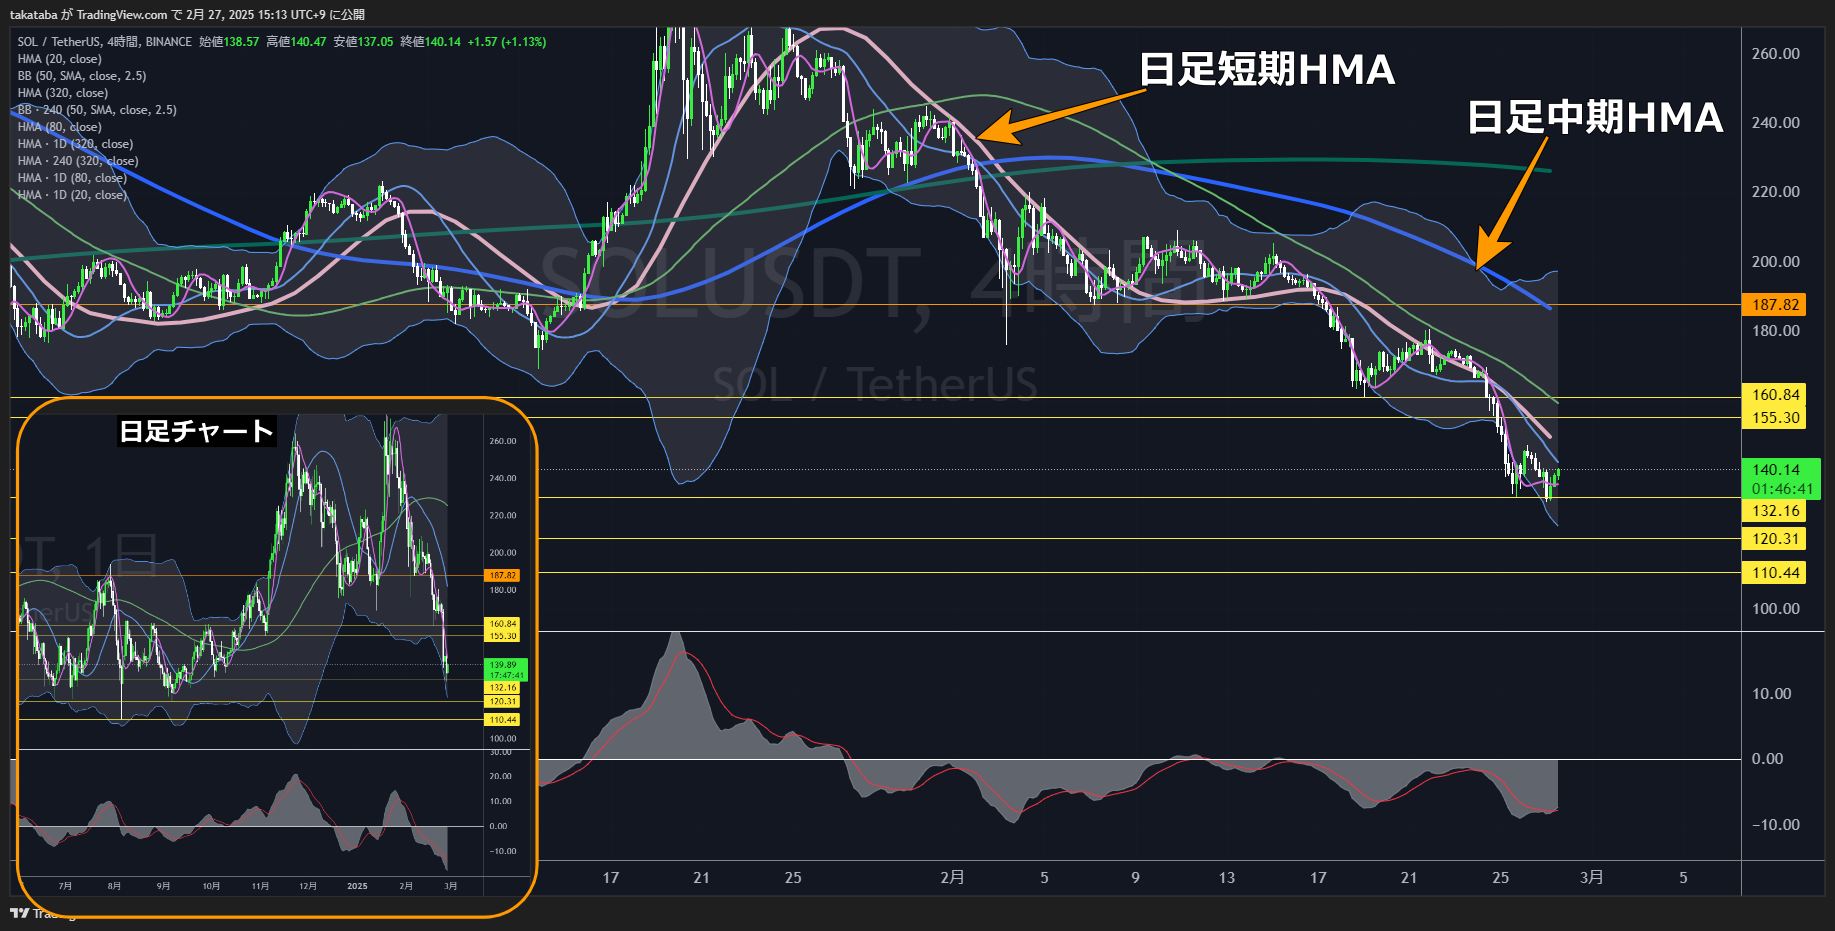Click the 13 date label on main time axis
Viewport: 1835px width, 931px height.
tap(1226, 878)
